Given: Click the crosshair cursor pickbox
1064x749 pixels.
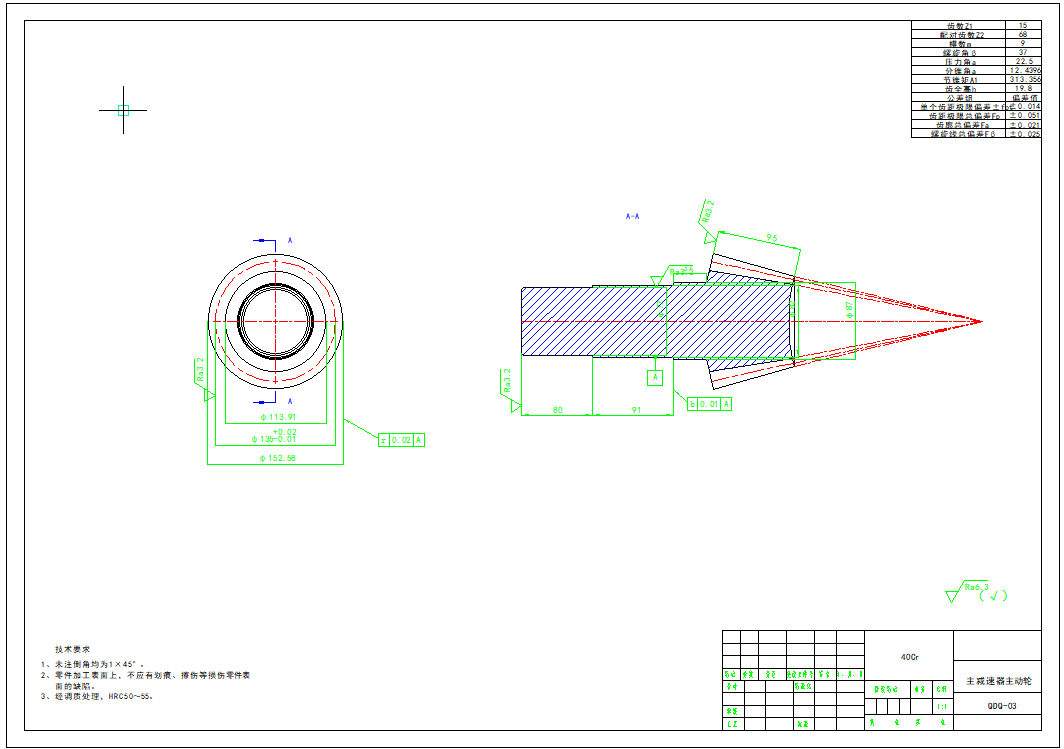Looking at the screenshot, I should click(123, 110).
